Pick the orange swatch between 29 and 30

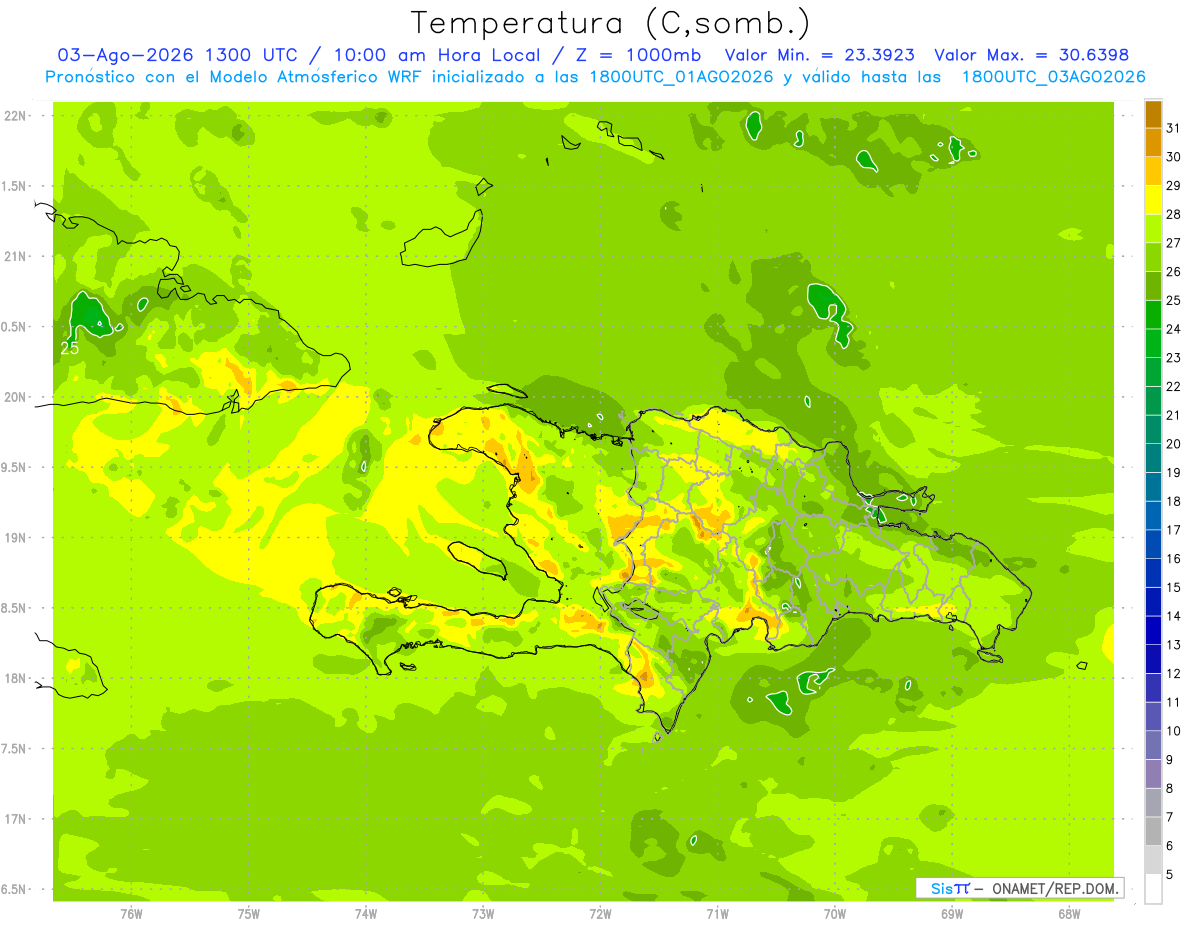[x=1153, y=171]
